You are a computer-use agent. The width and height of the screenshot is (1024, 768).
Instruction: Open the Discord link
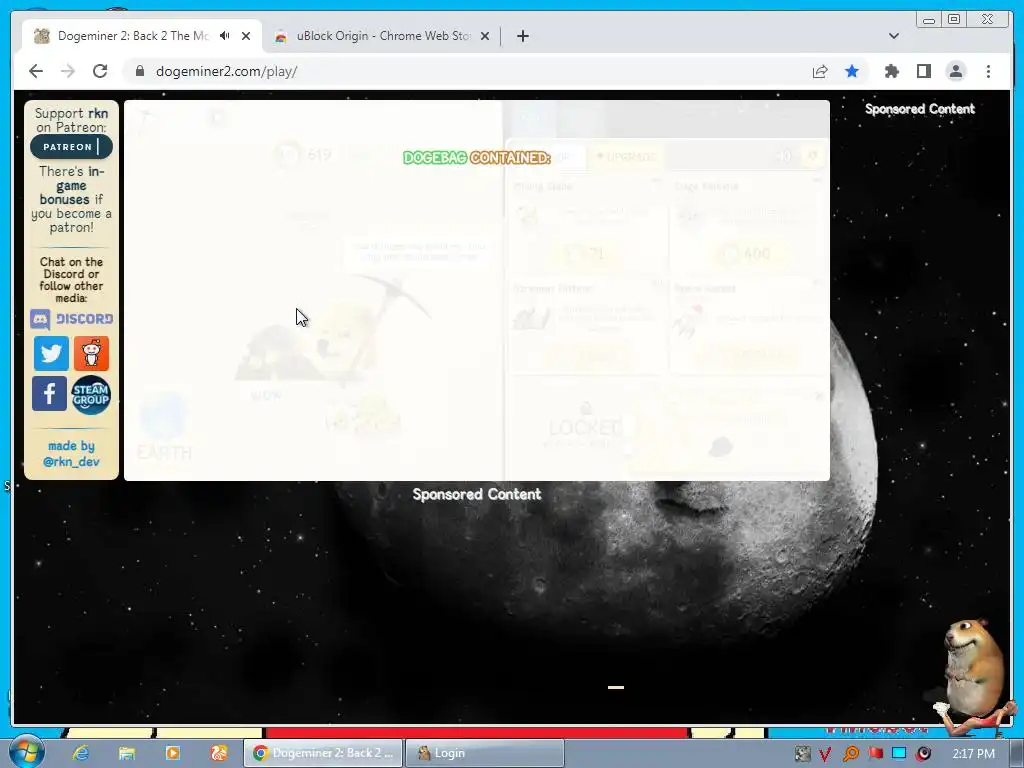coord(71,319)
